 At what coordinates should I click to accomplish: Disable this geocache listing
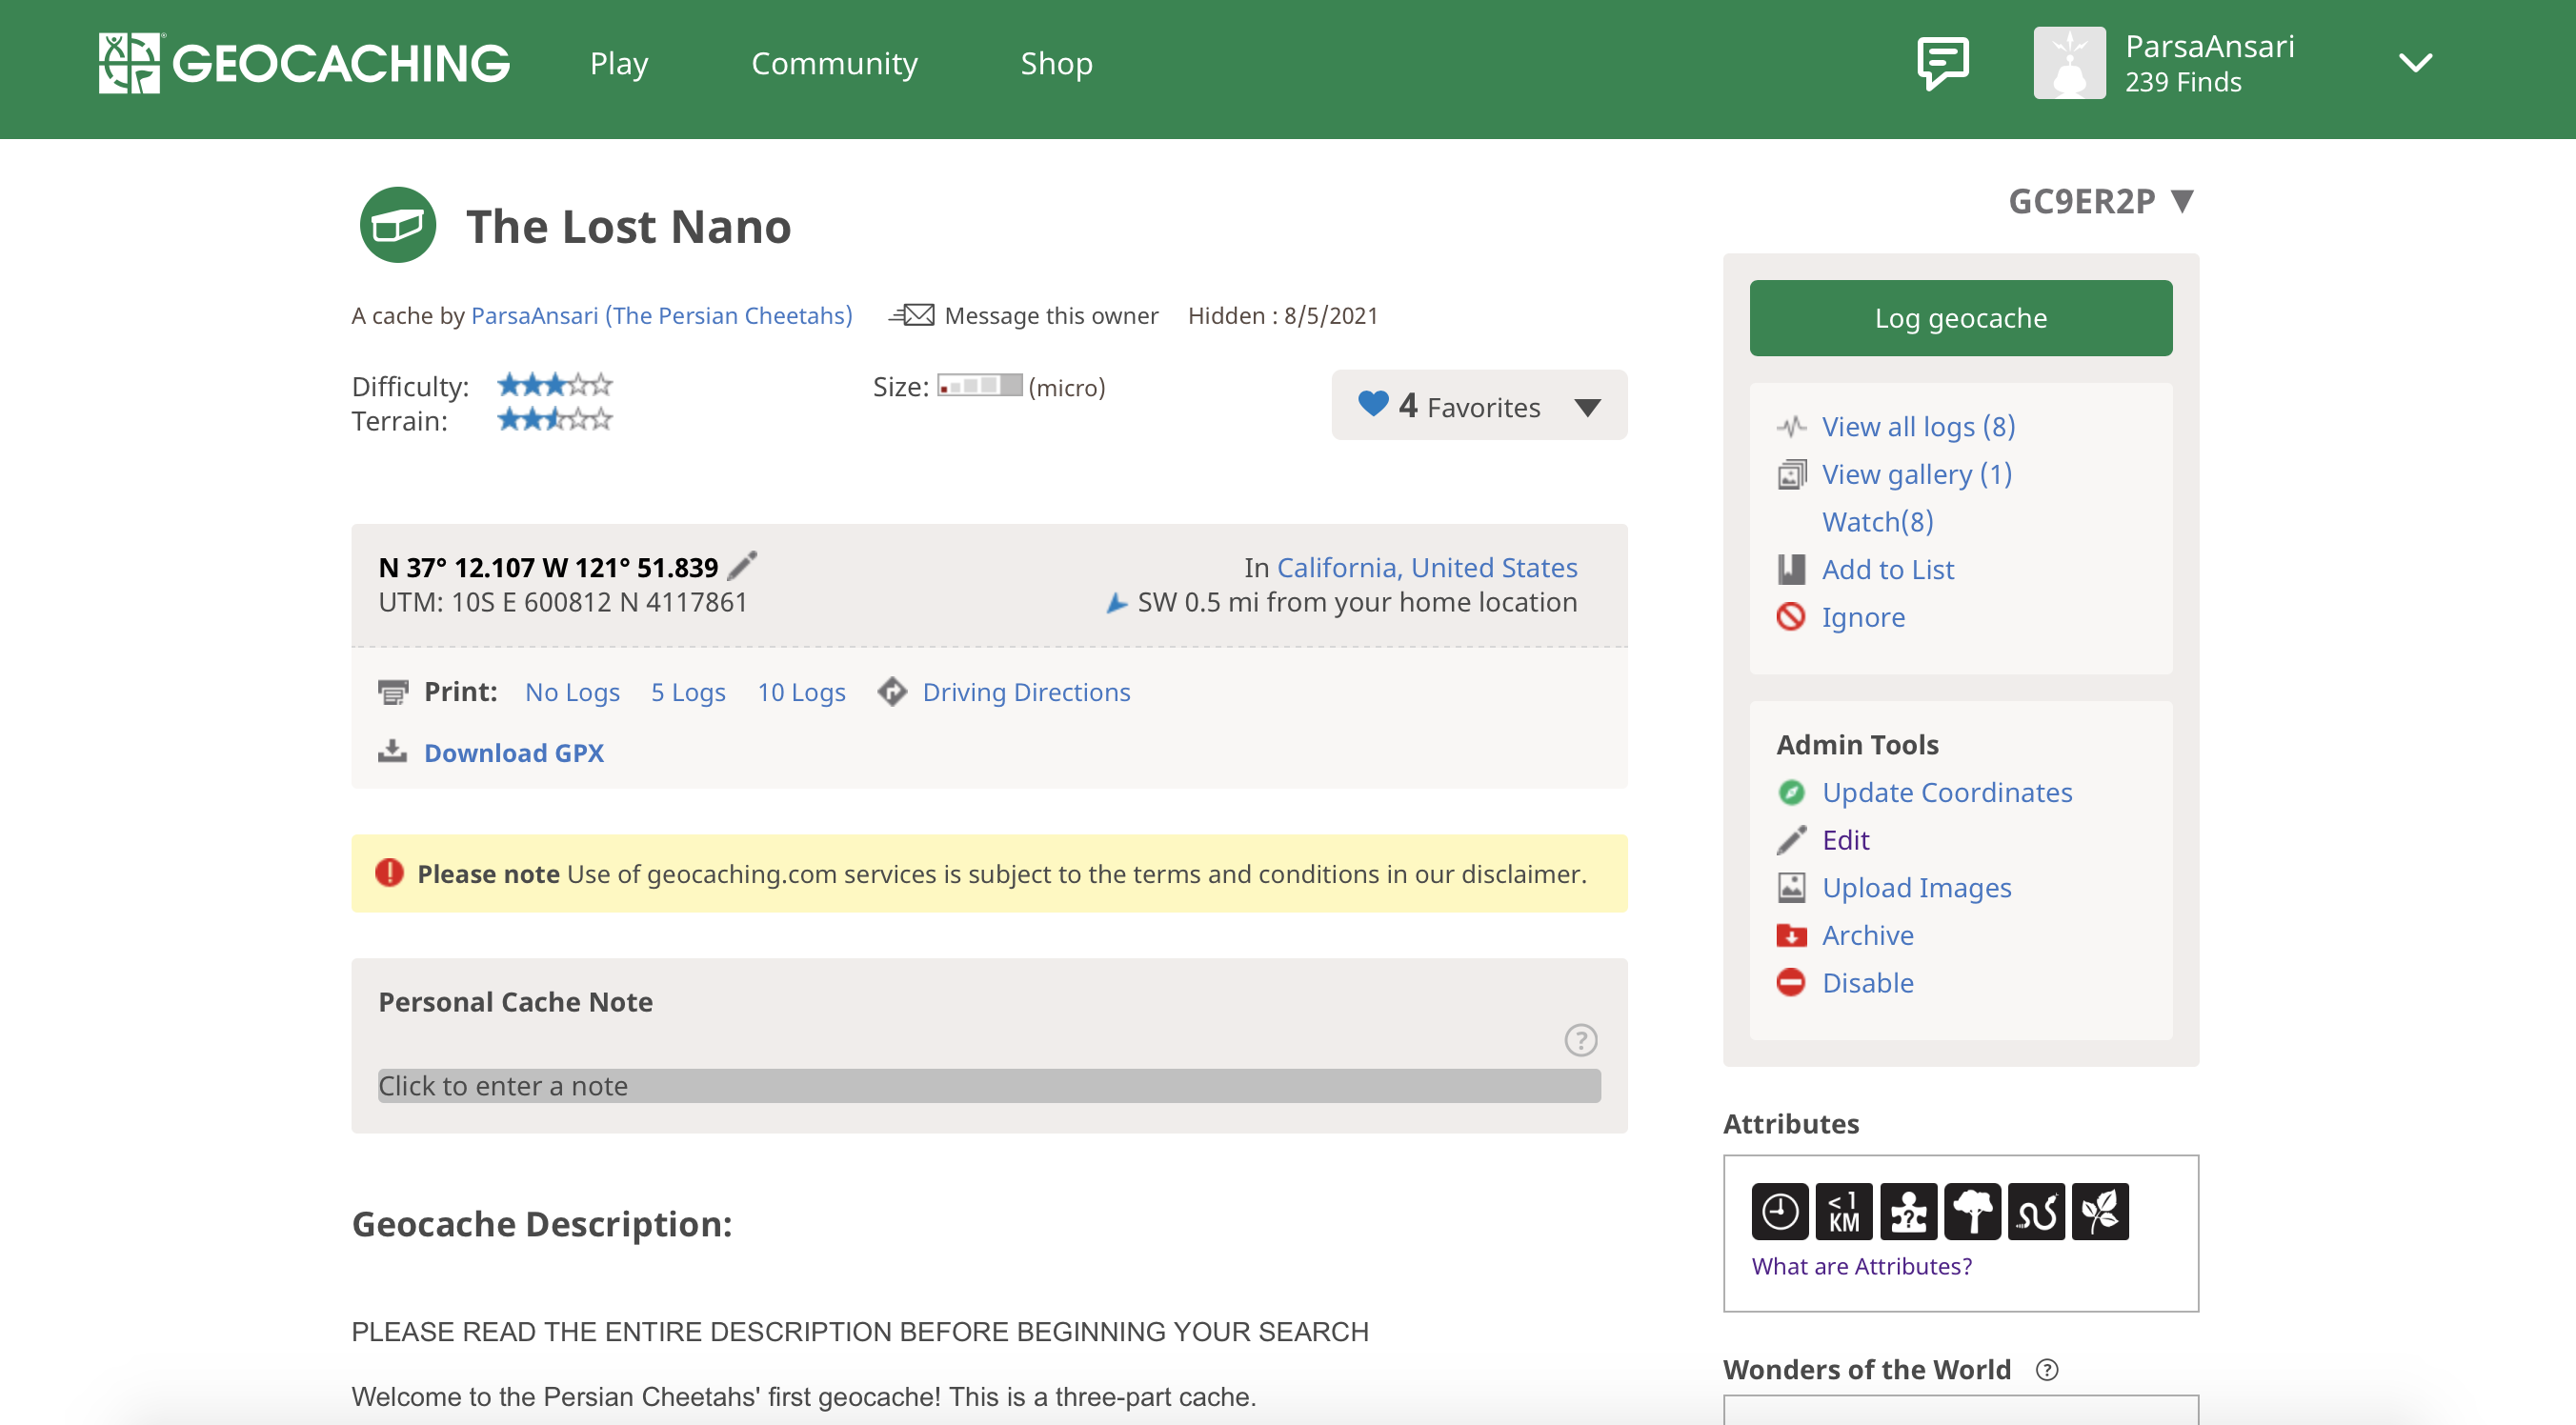pos(1867,982)
